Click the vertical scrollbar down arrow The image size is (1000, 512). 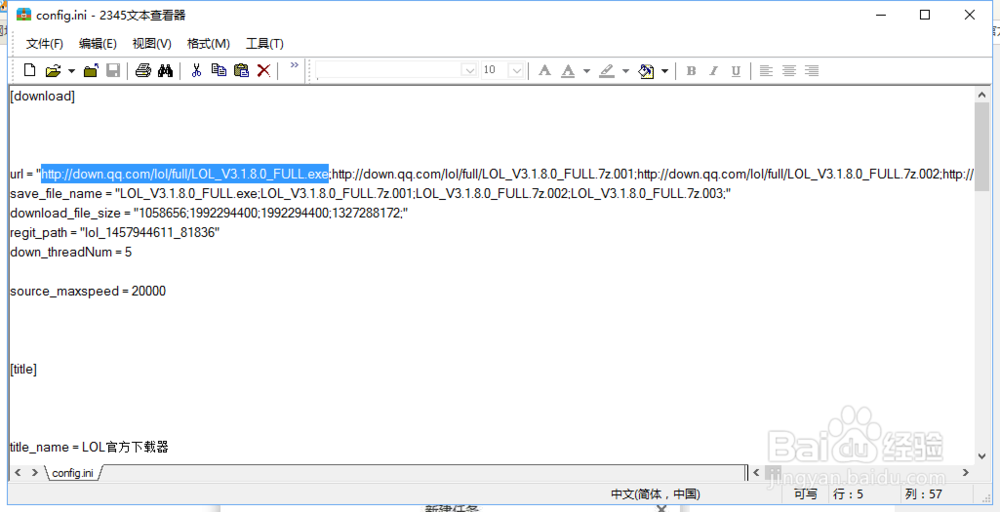982,455
